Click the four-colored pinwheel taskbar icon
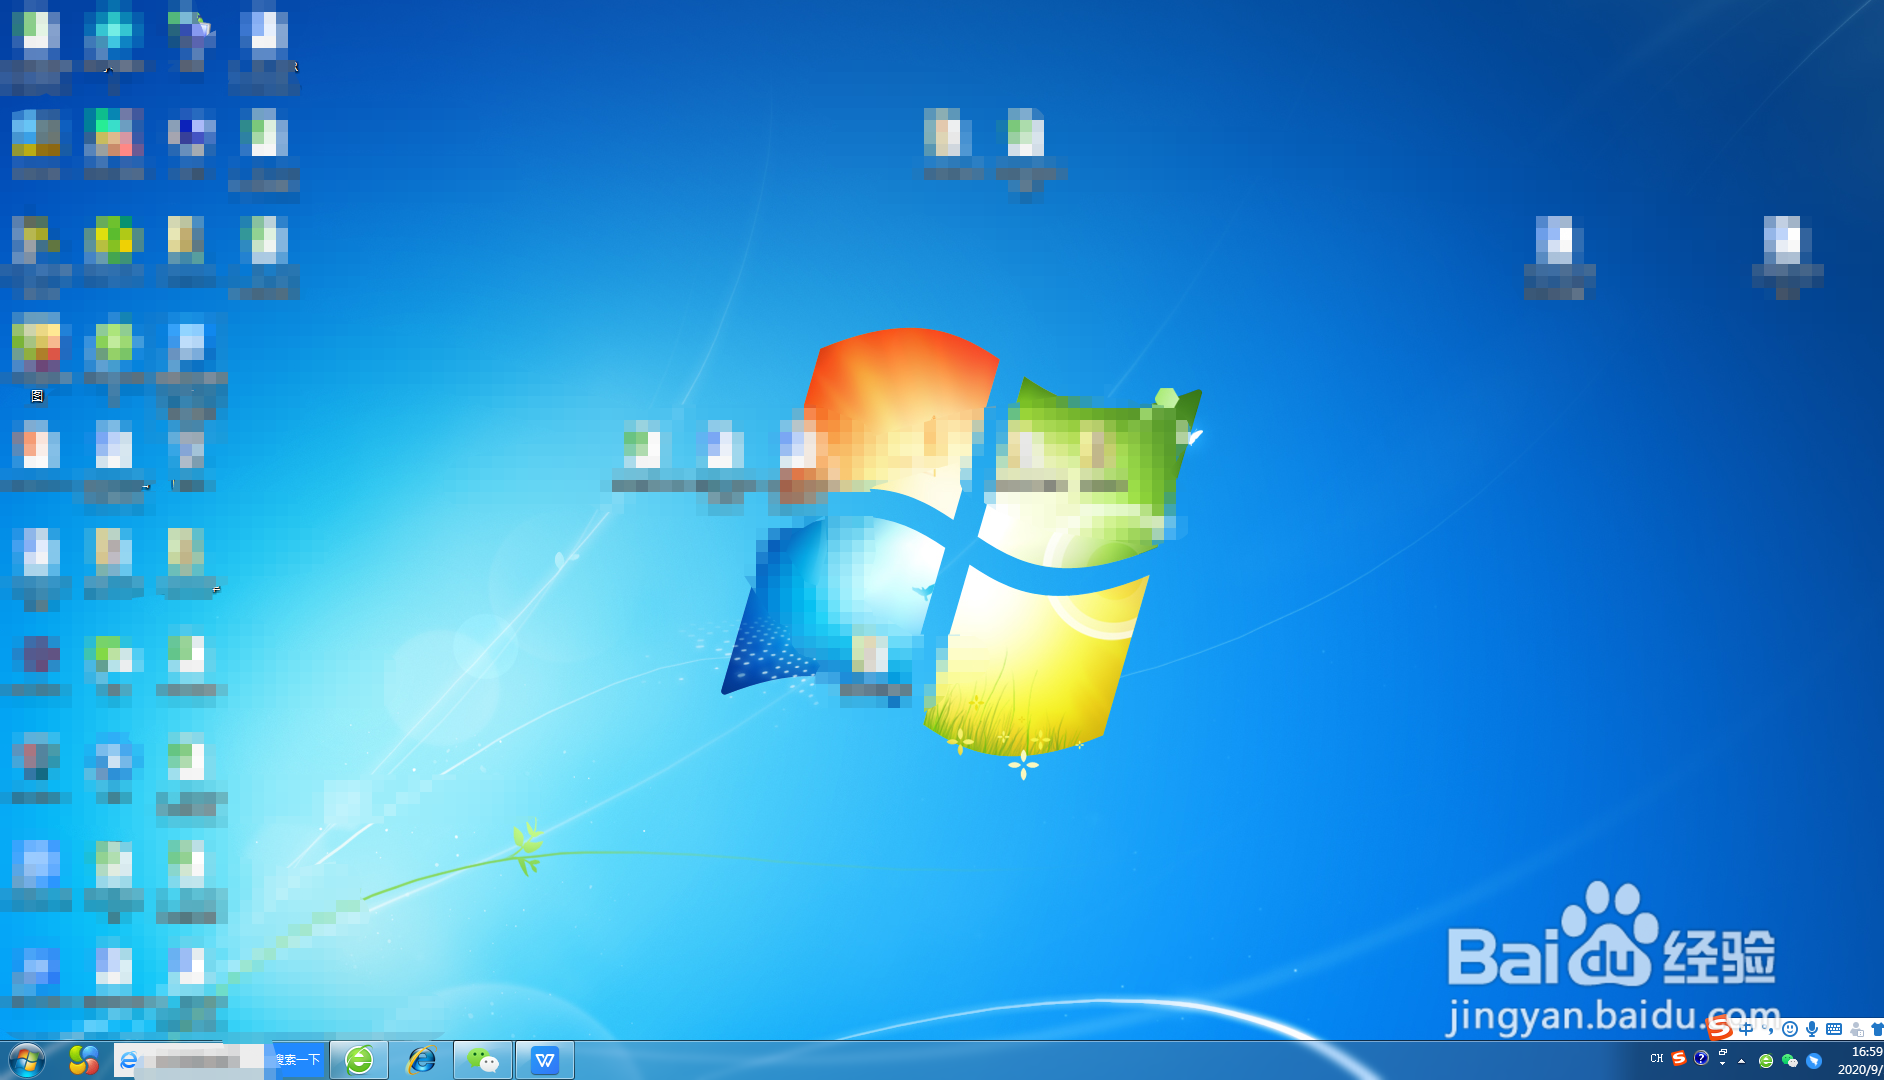The width and height of the screenshot is (1884, 1080). coord(84,1060)
